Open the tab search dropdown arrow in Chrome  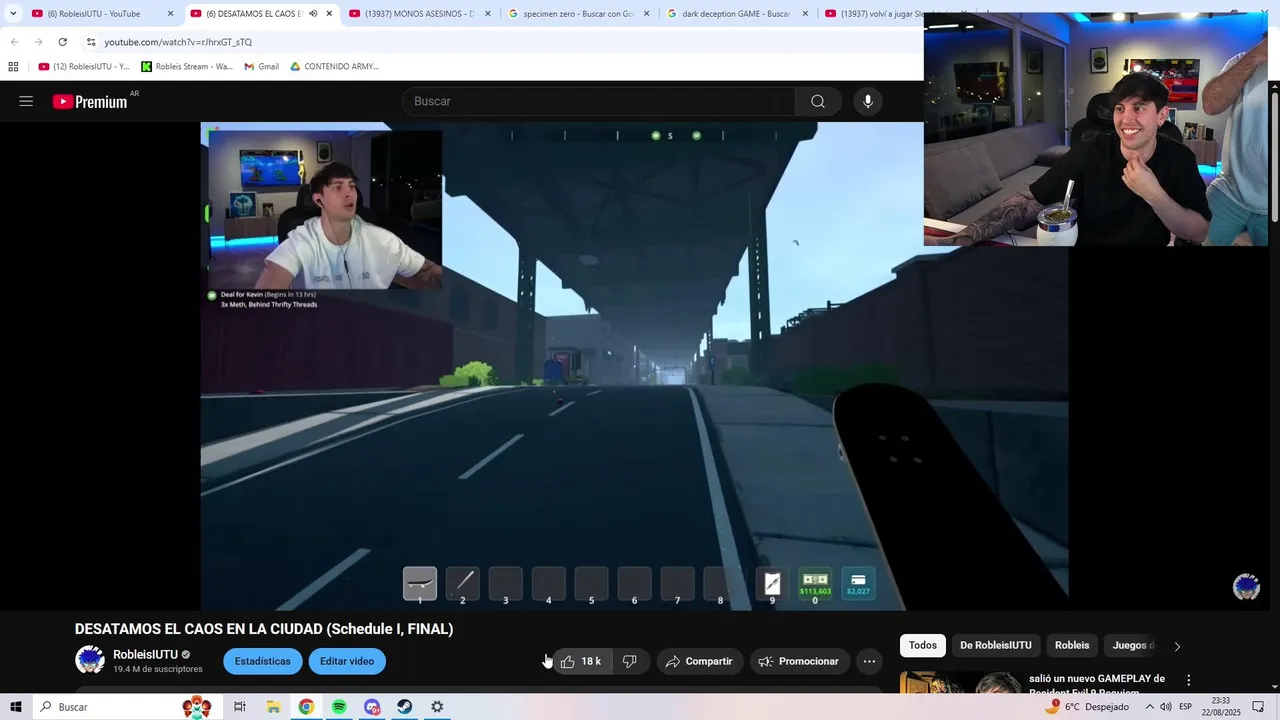[13, 14]
